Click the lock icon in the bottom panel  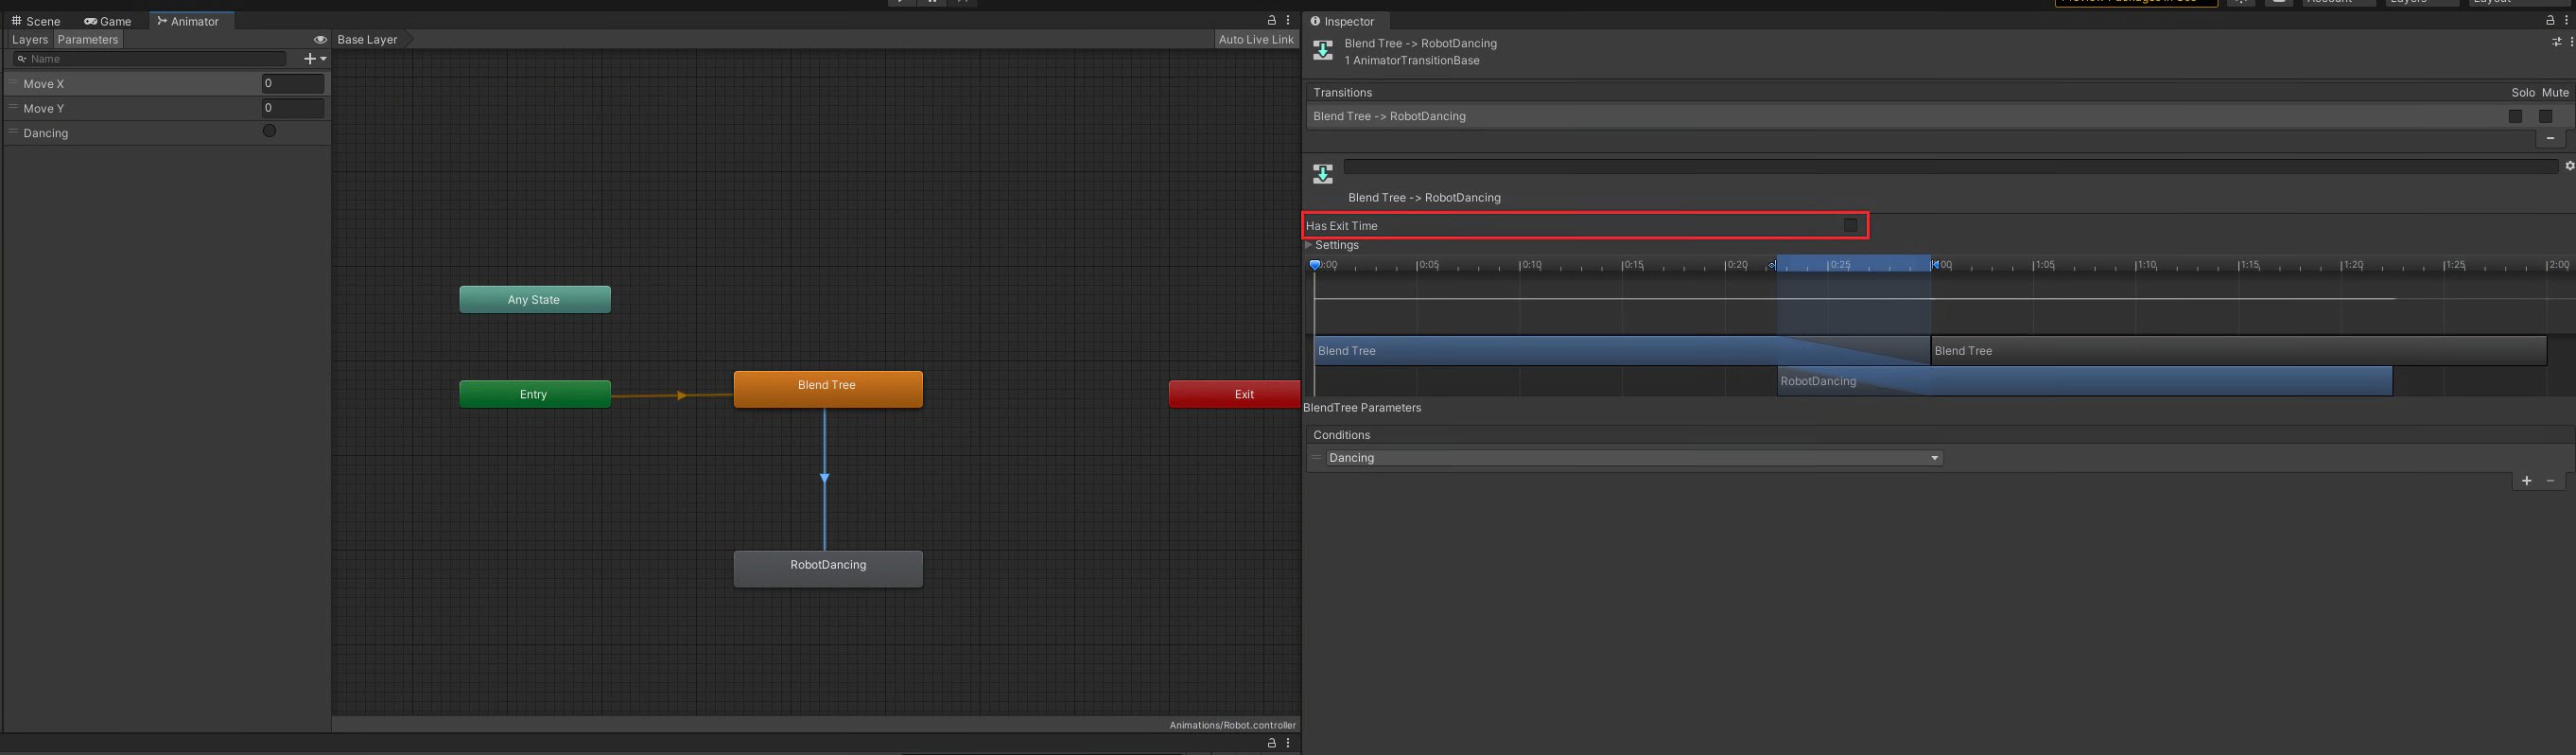pos(1272,743)
